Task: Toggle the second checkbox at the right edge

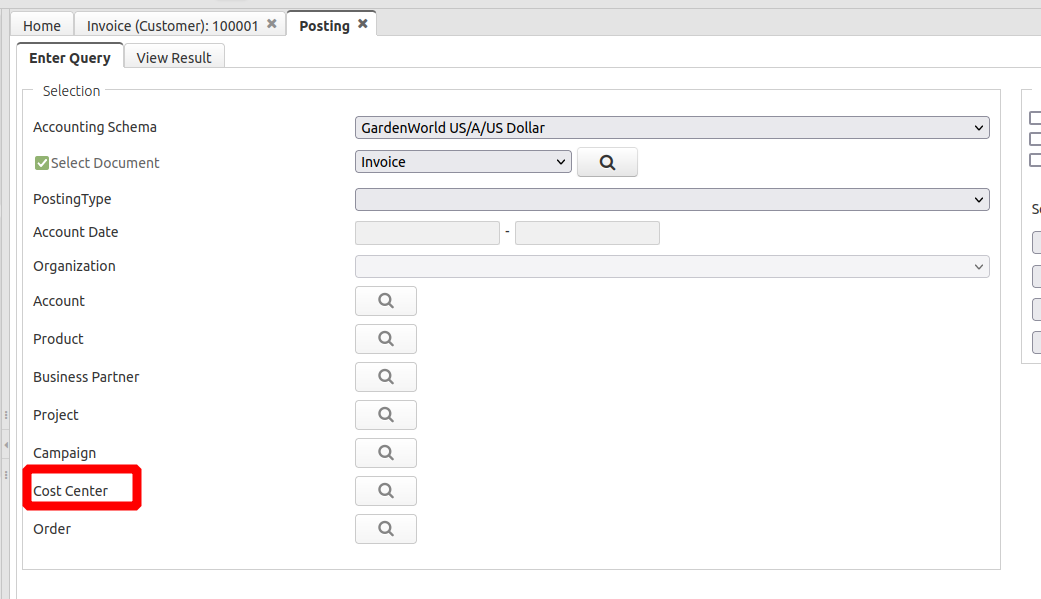Action: tap(1035, 139)
